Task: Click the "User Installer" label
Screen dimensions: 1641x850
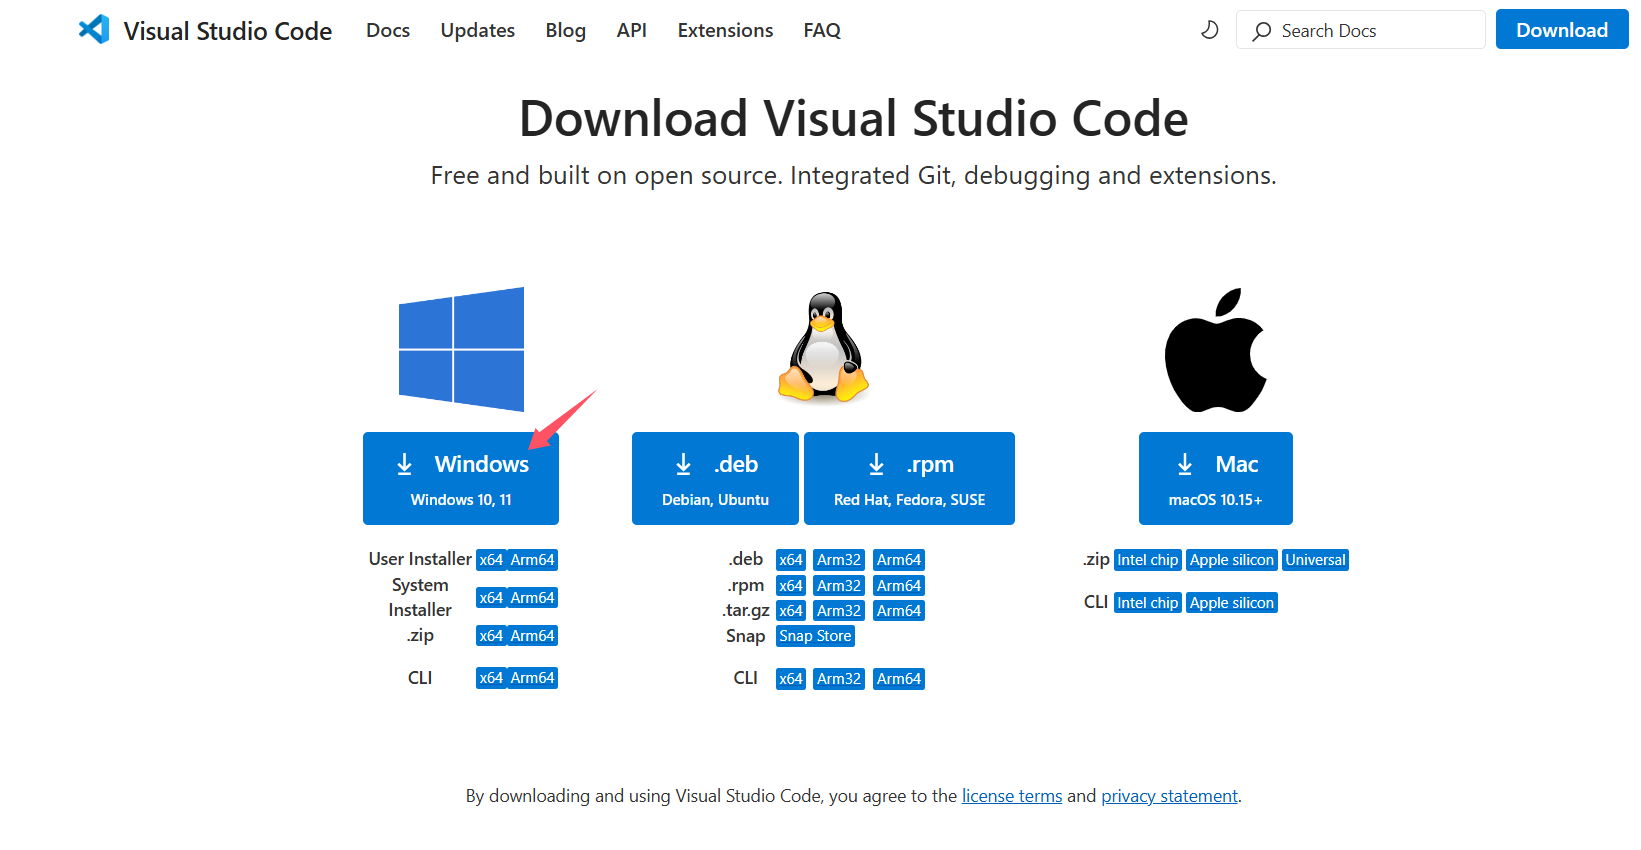Action: click(x=420, y=559)
